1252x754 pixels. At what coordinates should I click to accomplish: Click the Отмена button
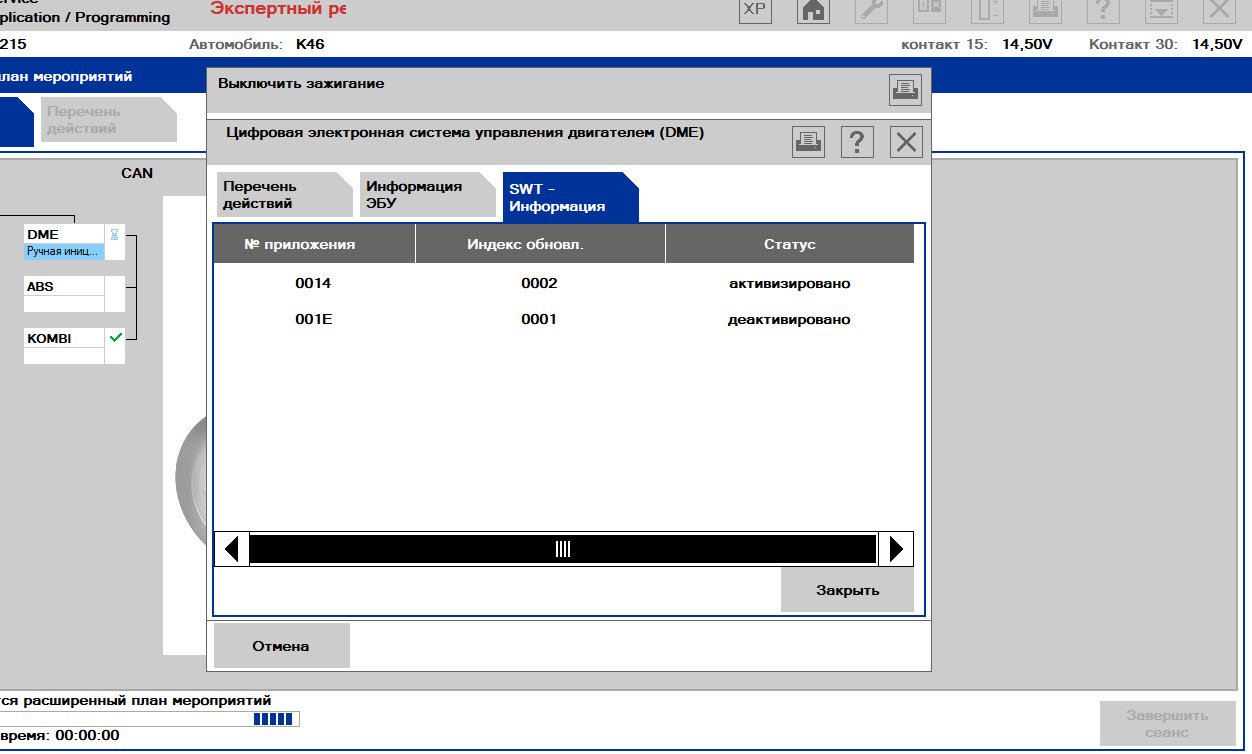[281, 646]
